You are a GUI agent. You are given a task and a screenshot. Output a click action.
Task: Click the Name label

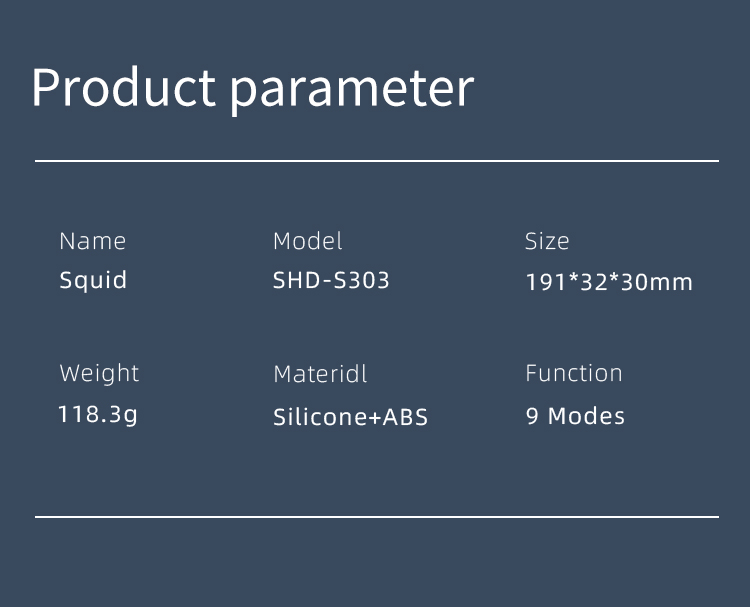point(93,241)
